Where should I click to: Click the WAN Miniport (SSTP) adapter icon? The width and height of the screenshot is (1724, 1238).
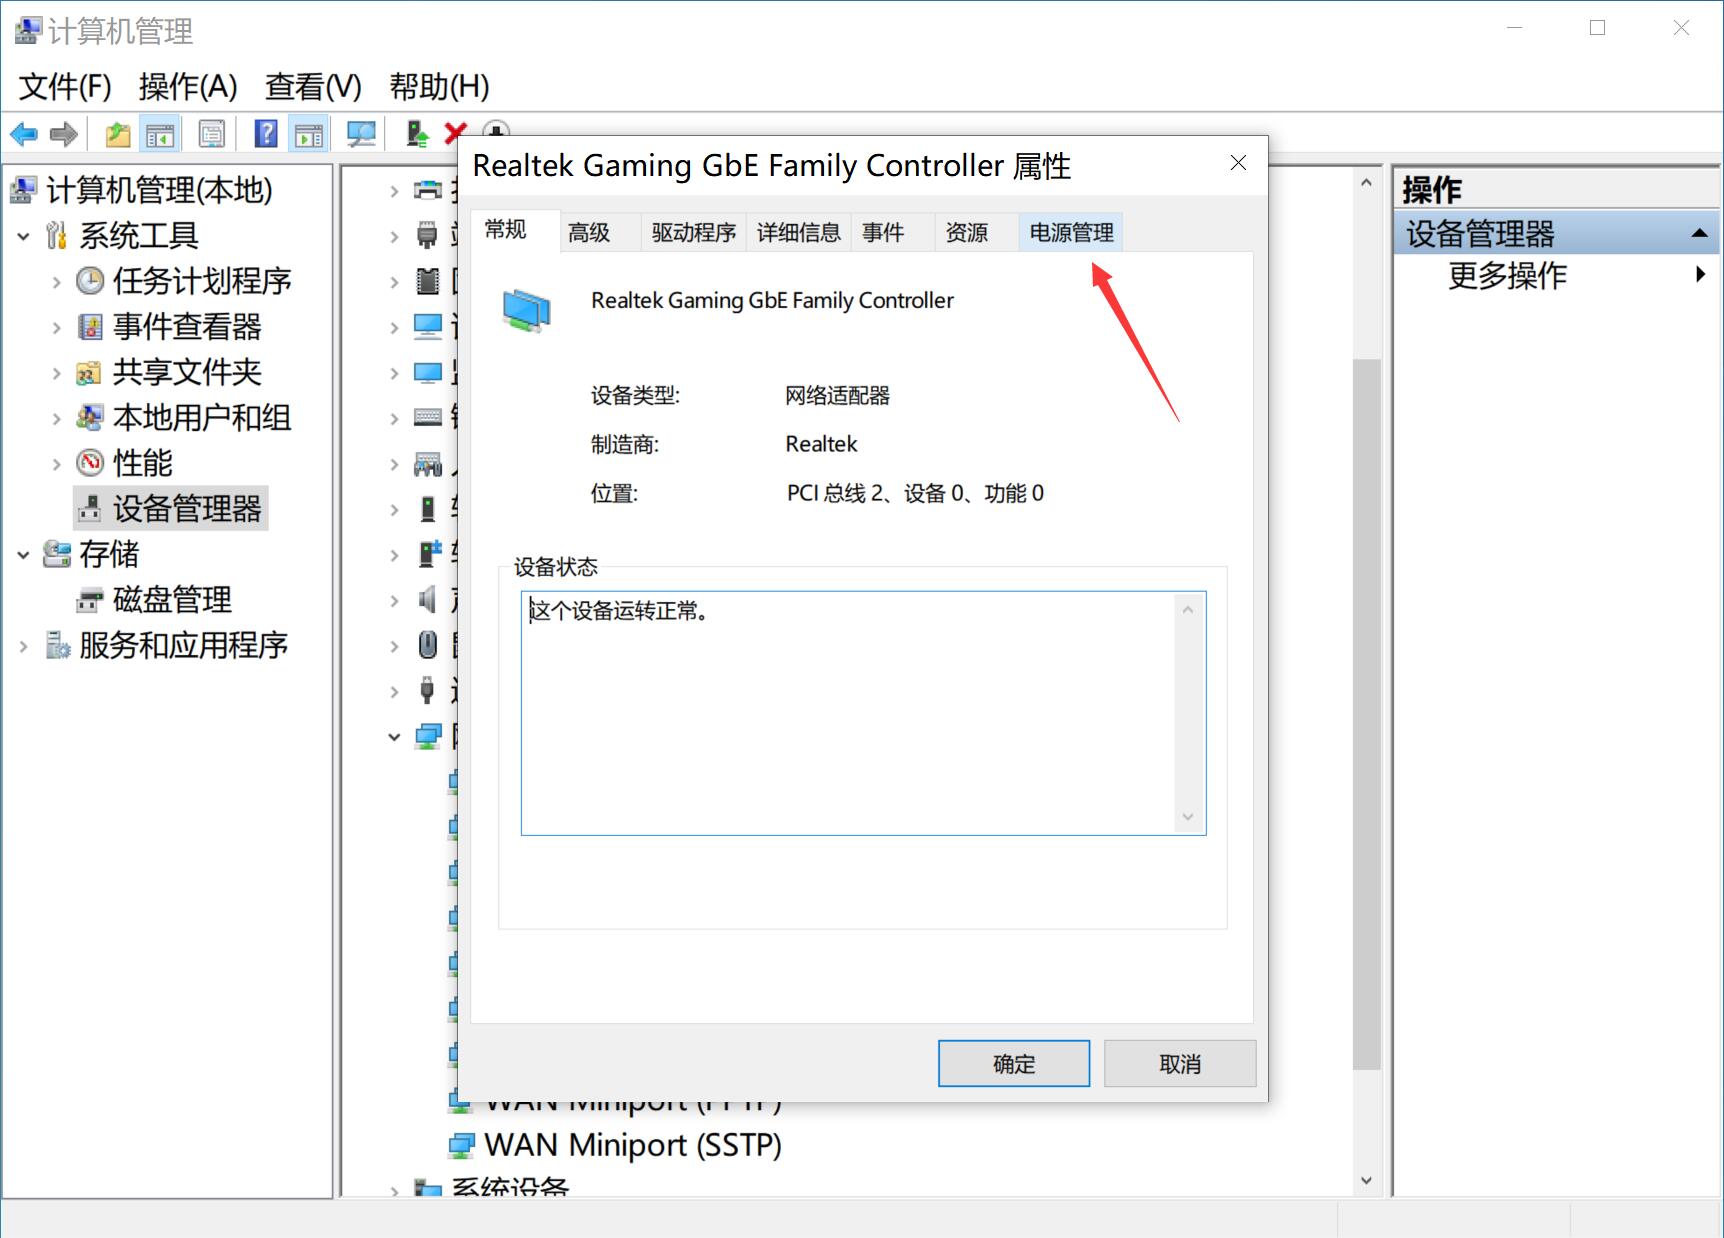[x=462, y=1145]
